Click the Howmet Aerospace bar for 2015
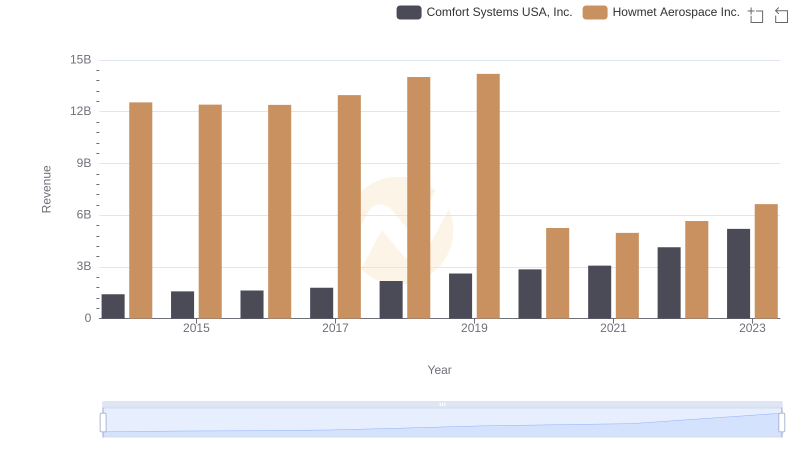Viewport: 800px width, 461px height. [210, 212]
